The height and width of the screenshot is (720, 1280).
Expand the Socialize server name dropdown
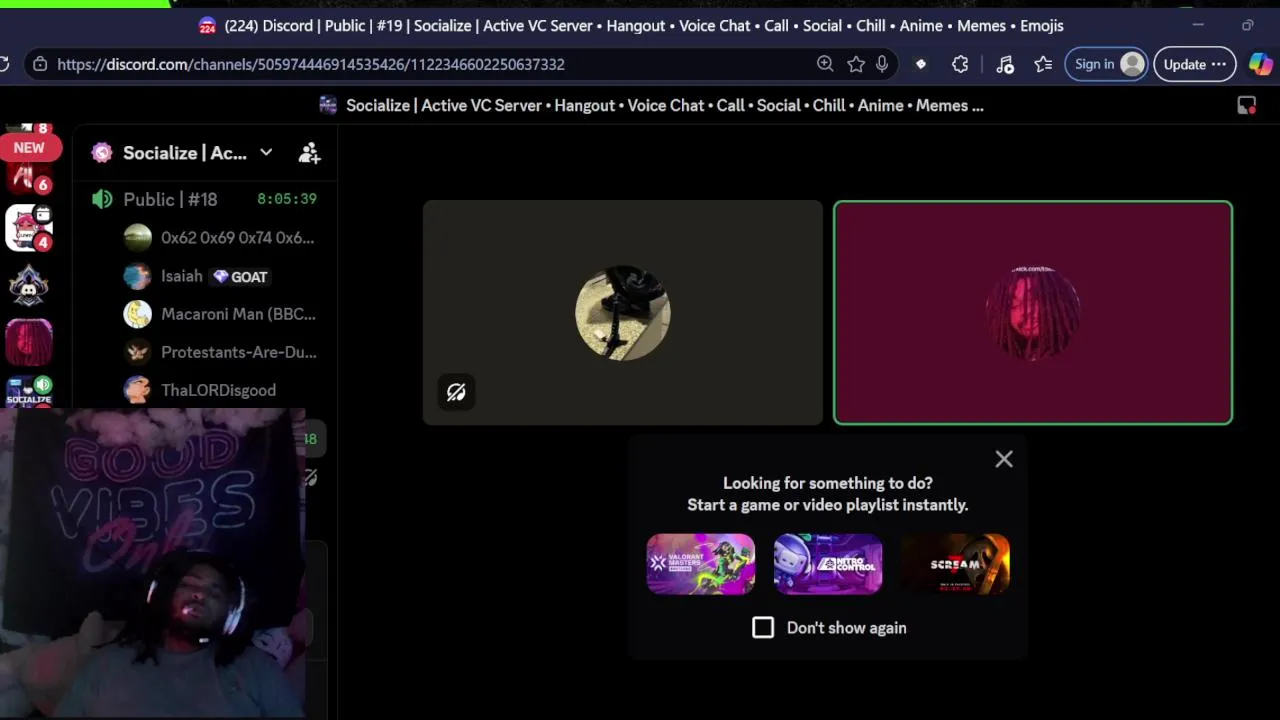[x=266, y=153]
